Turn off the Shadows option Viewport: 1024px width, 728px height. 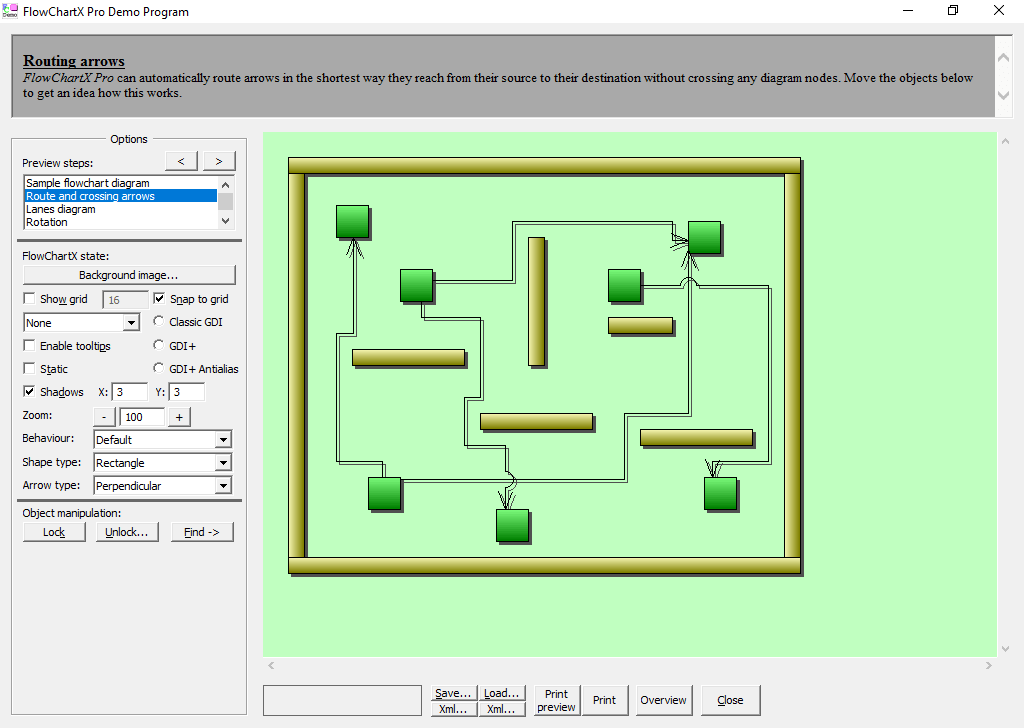28,391
